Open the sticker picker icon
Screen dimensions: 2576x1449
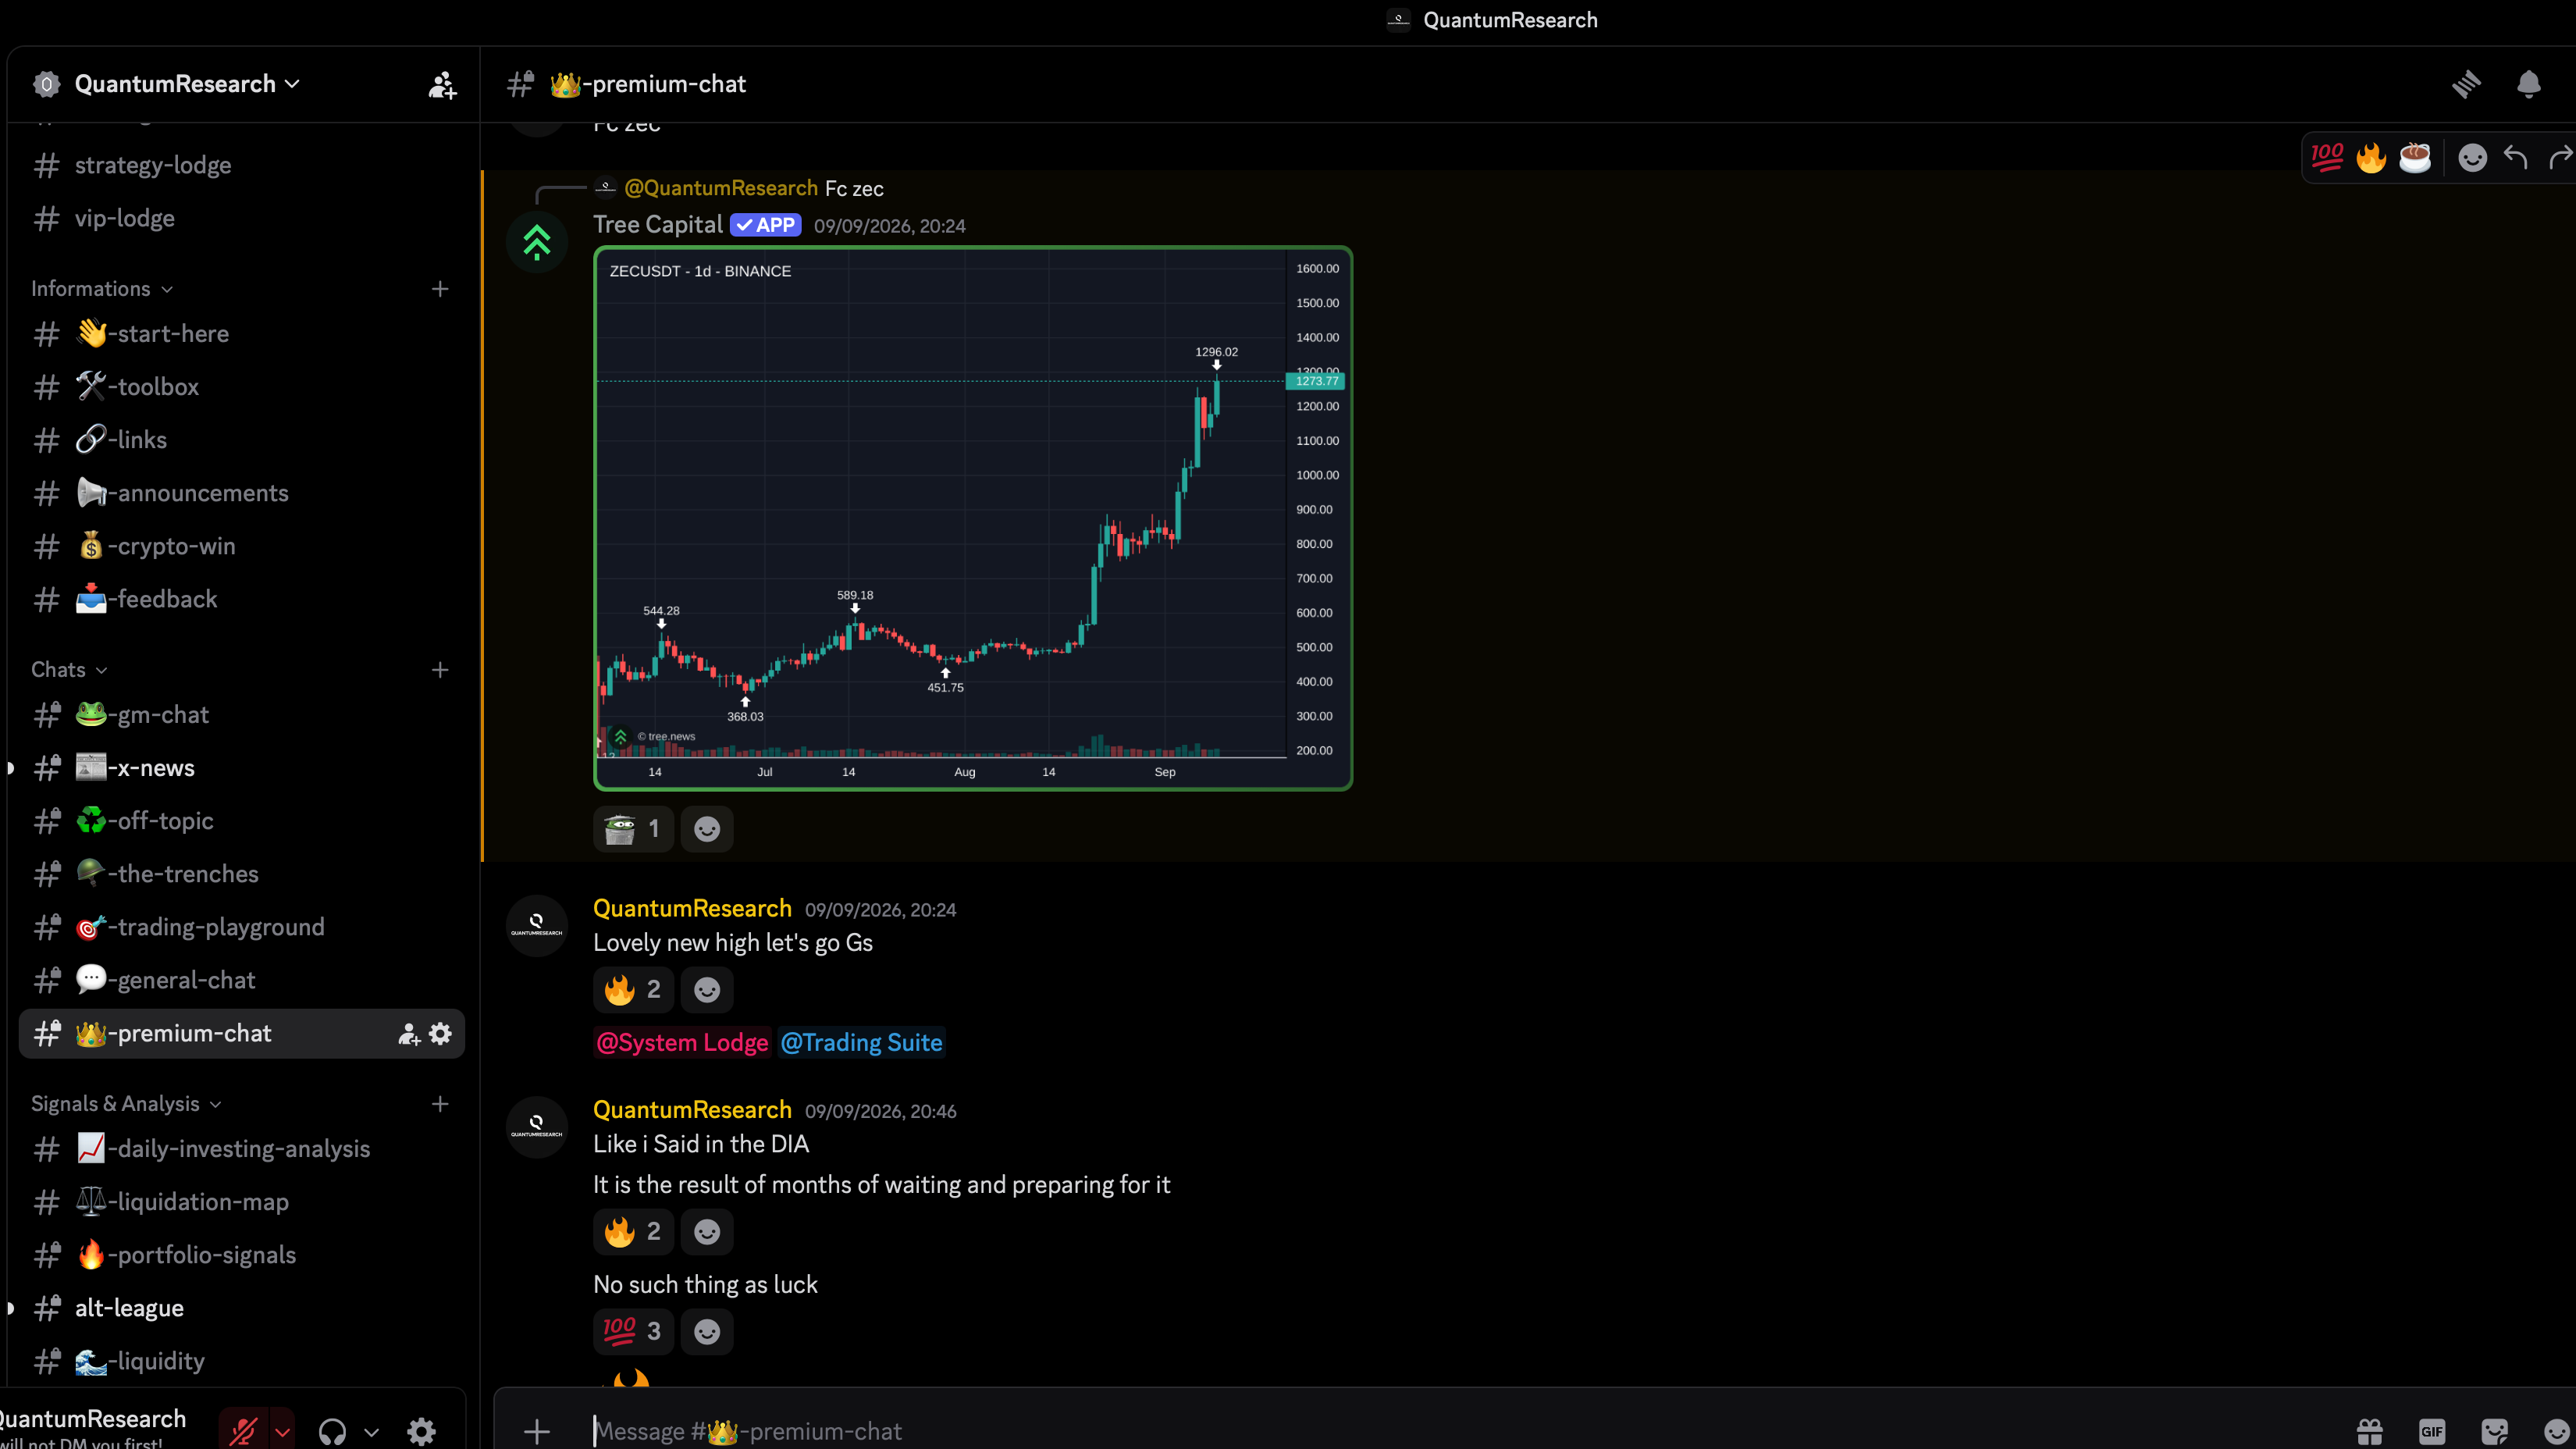[2495, 1432]
